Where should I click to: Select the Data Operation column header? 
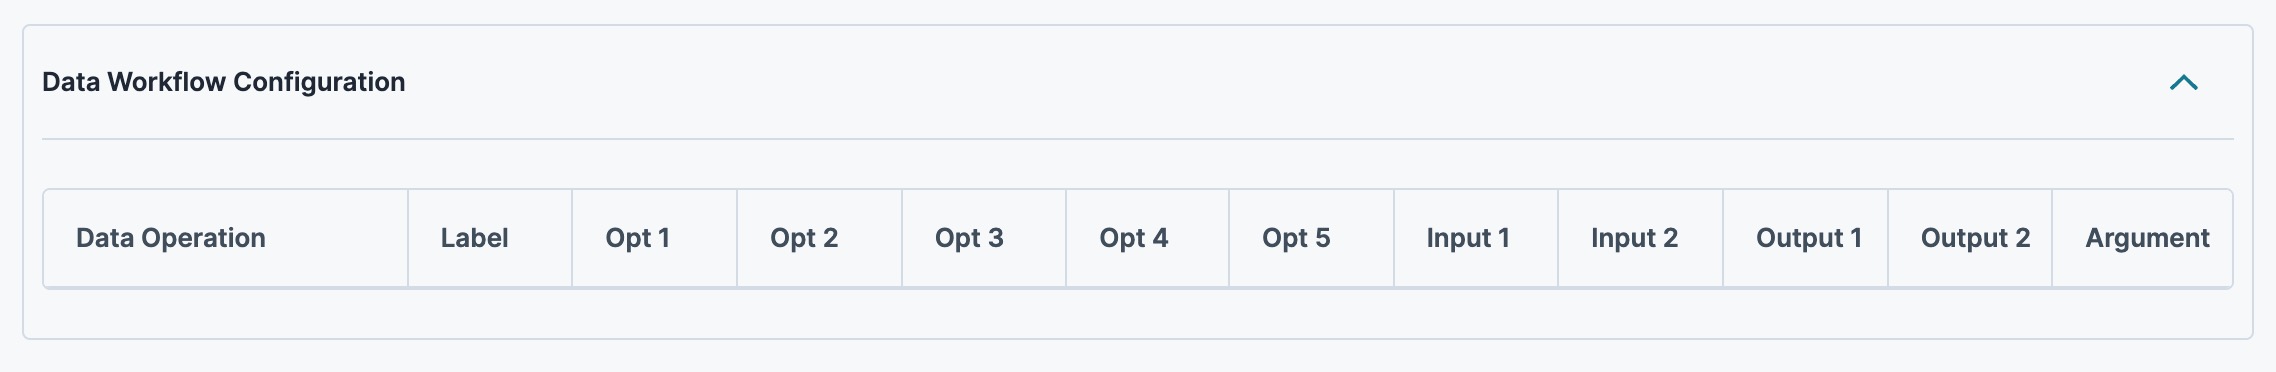pos(226,238)
